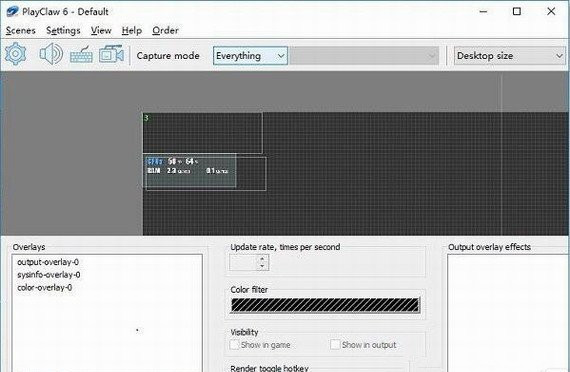
Task: Click the striped Color filter swatch
Action: point(325,305)
